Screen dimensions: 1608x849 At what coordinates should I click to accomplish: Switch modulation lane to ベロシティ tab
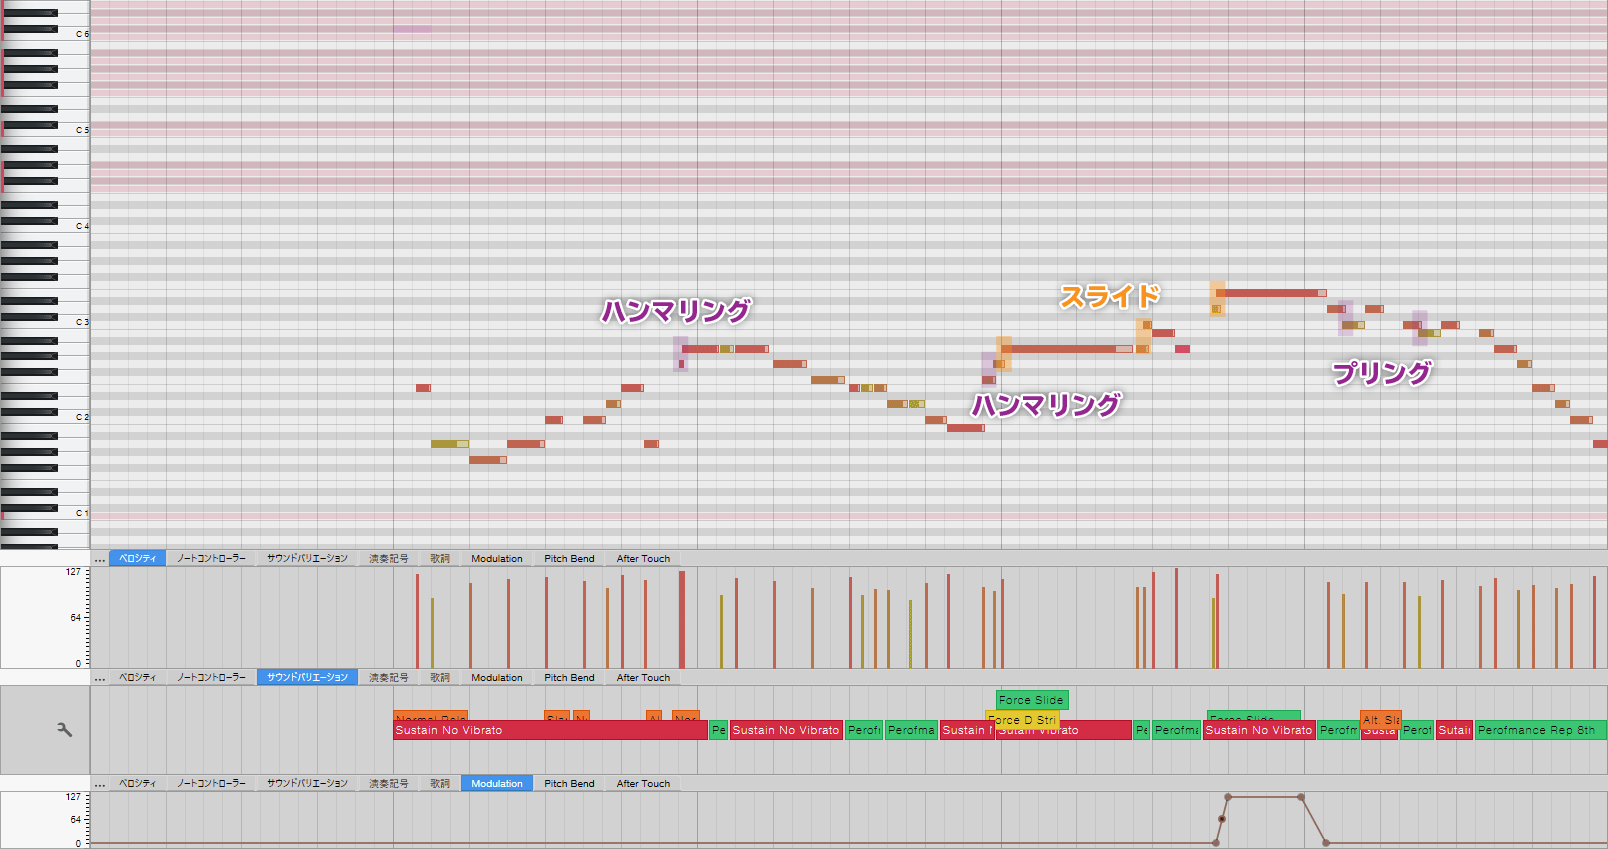(x=138, y=784)
